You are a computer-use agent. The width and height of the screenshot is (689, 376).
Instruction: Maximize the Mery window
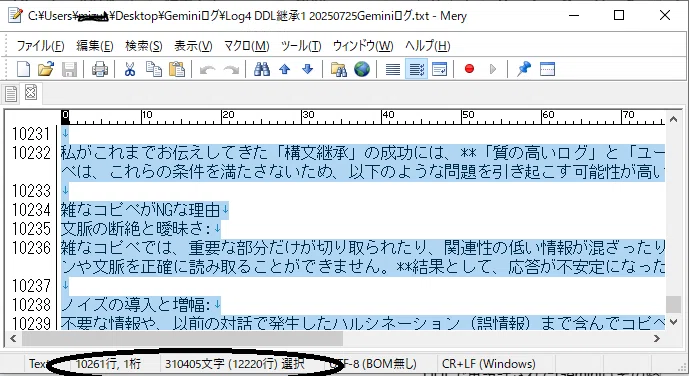(x=619, y=15)
